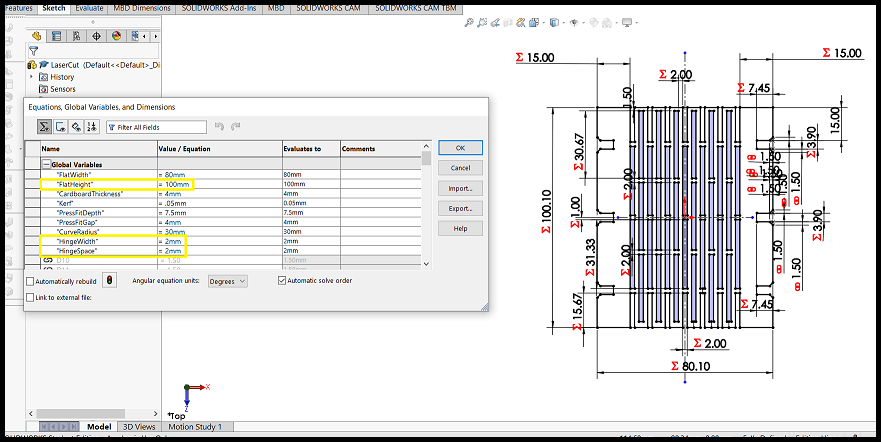881x442 pixels.
Task: Click the Ordered View icon
Action: pyautogui.click(x=92, y=127)
